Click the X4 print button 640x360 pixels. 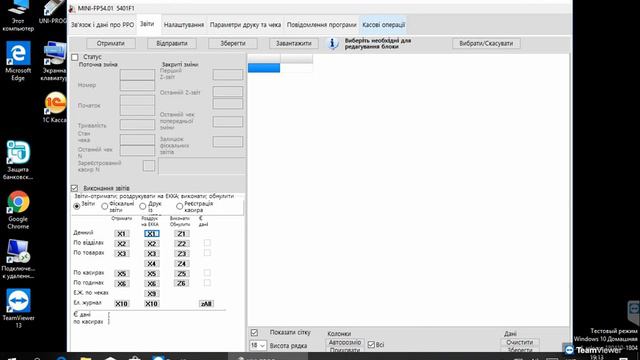(151, 264)
